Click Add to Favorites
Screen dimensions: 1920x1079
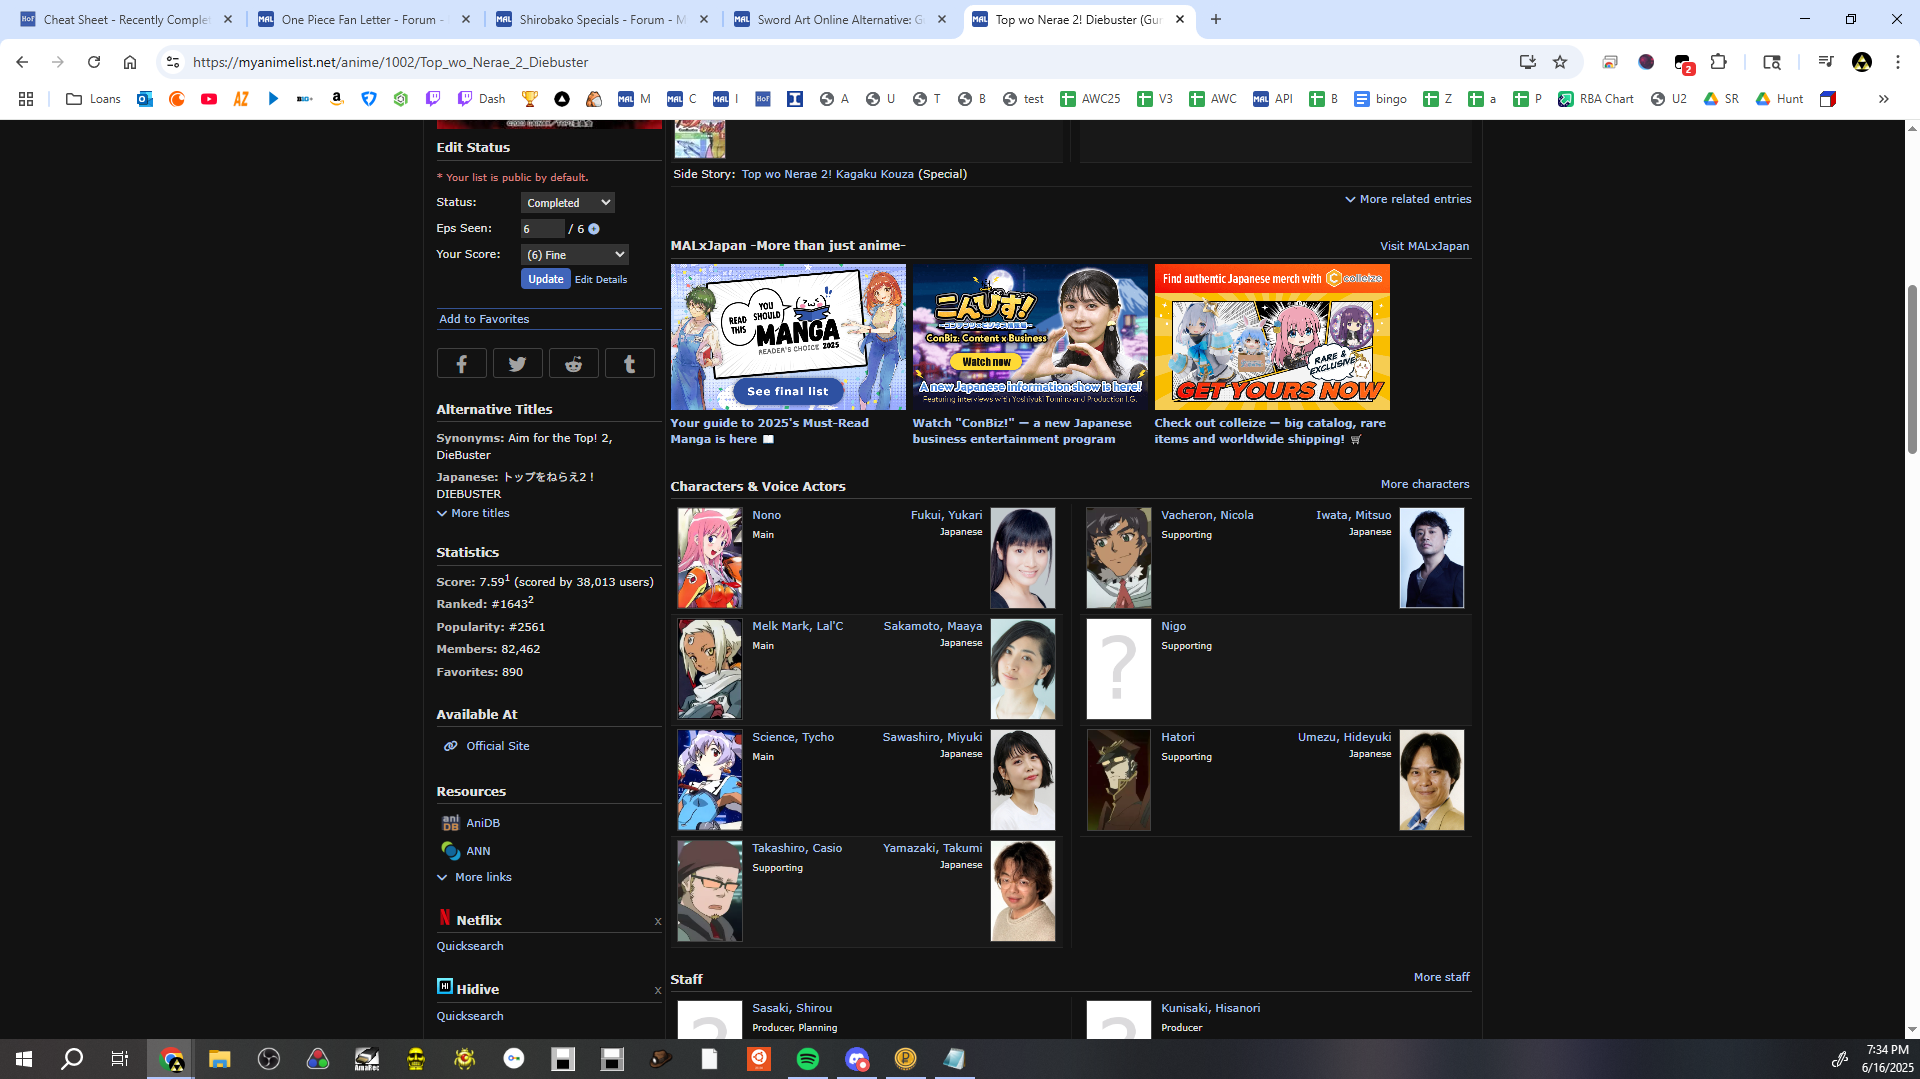pyautogui.click(x=484, y=319)
